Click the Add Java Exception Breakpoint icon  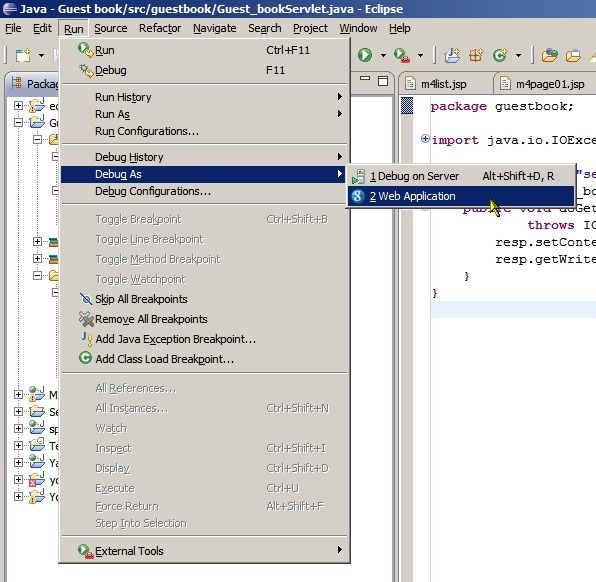tap(87, 339)
